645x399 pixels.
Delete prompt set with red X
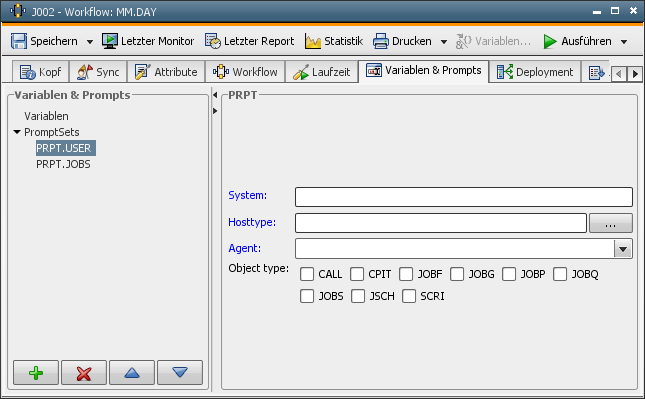coord(84,373)
